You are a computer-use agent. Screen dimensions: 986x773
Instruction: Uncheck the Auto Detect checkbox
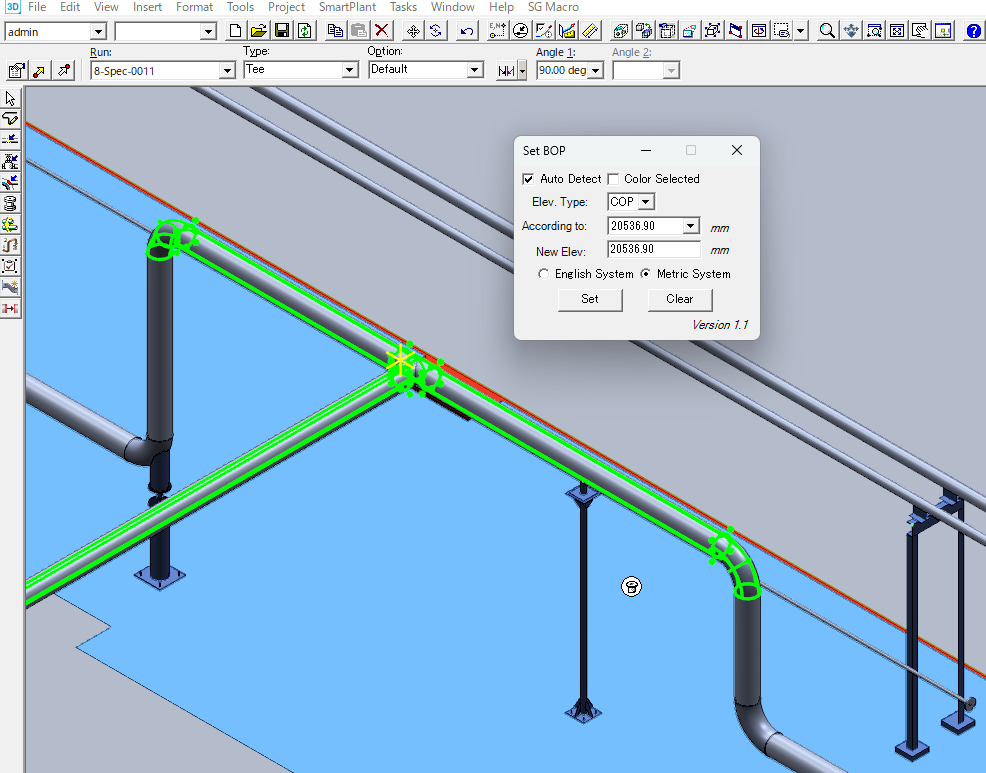coord(528,179)
